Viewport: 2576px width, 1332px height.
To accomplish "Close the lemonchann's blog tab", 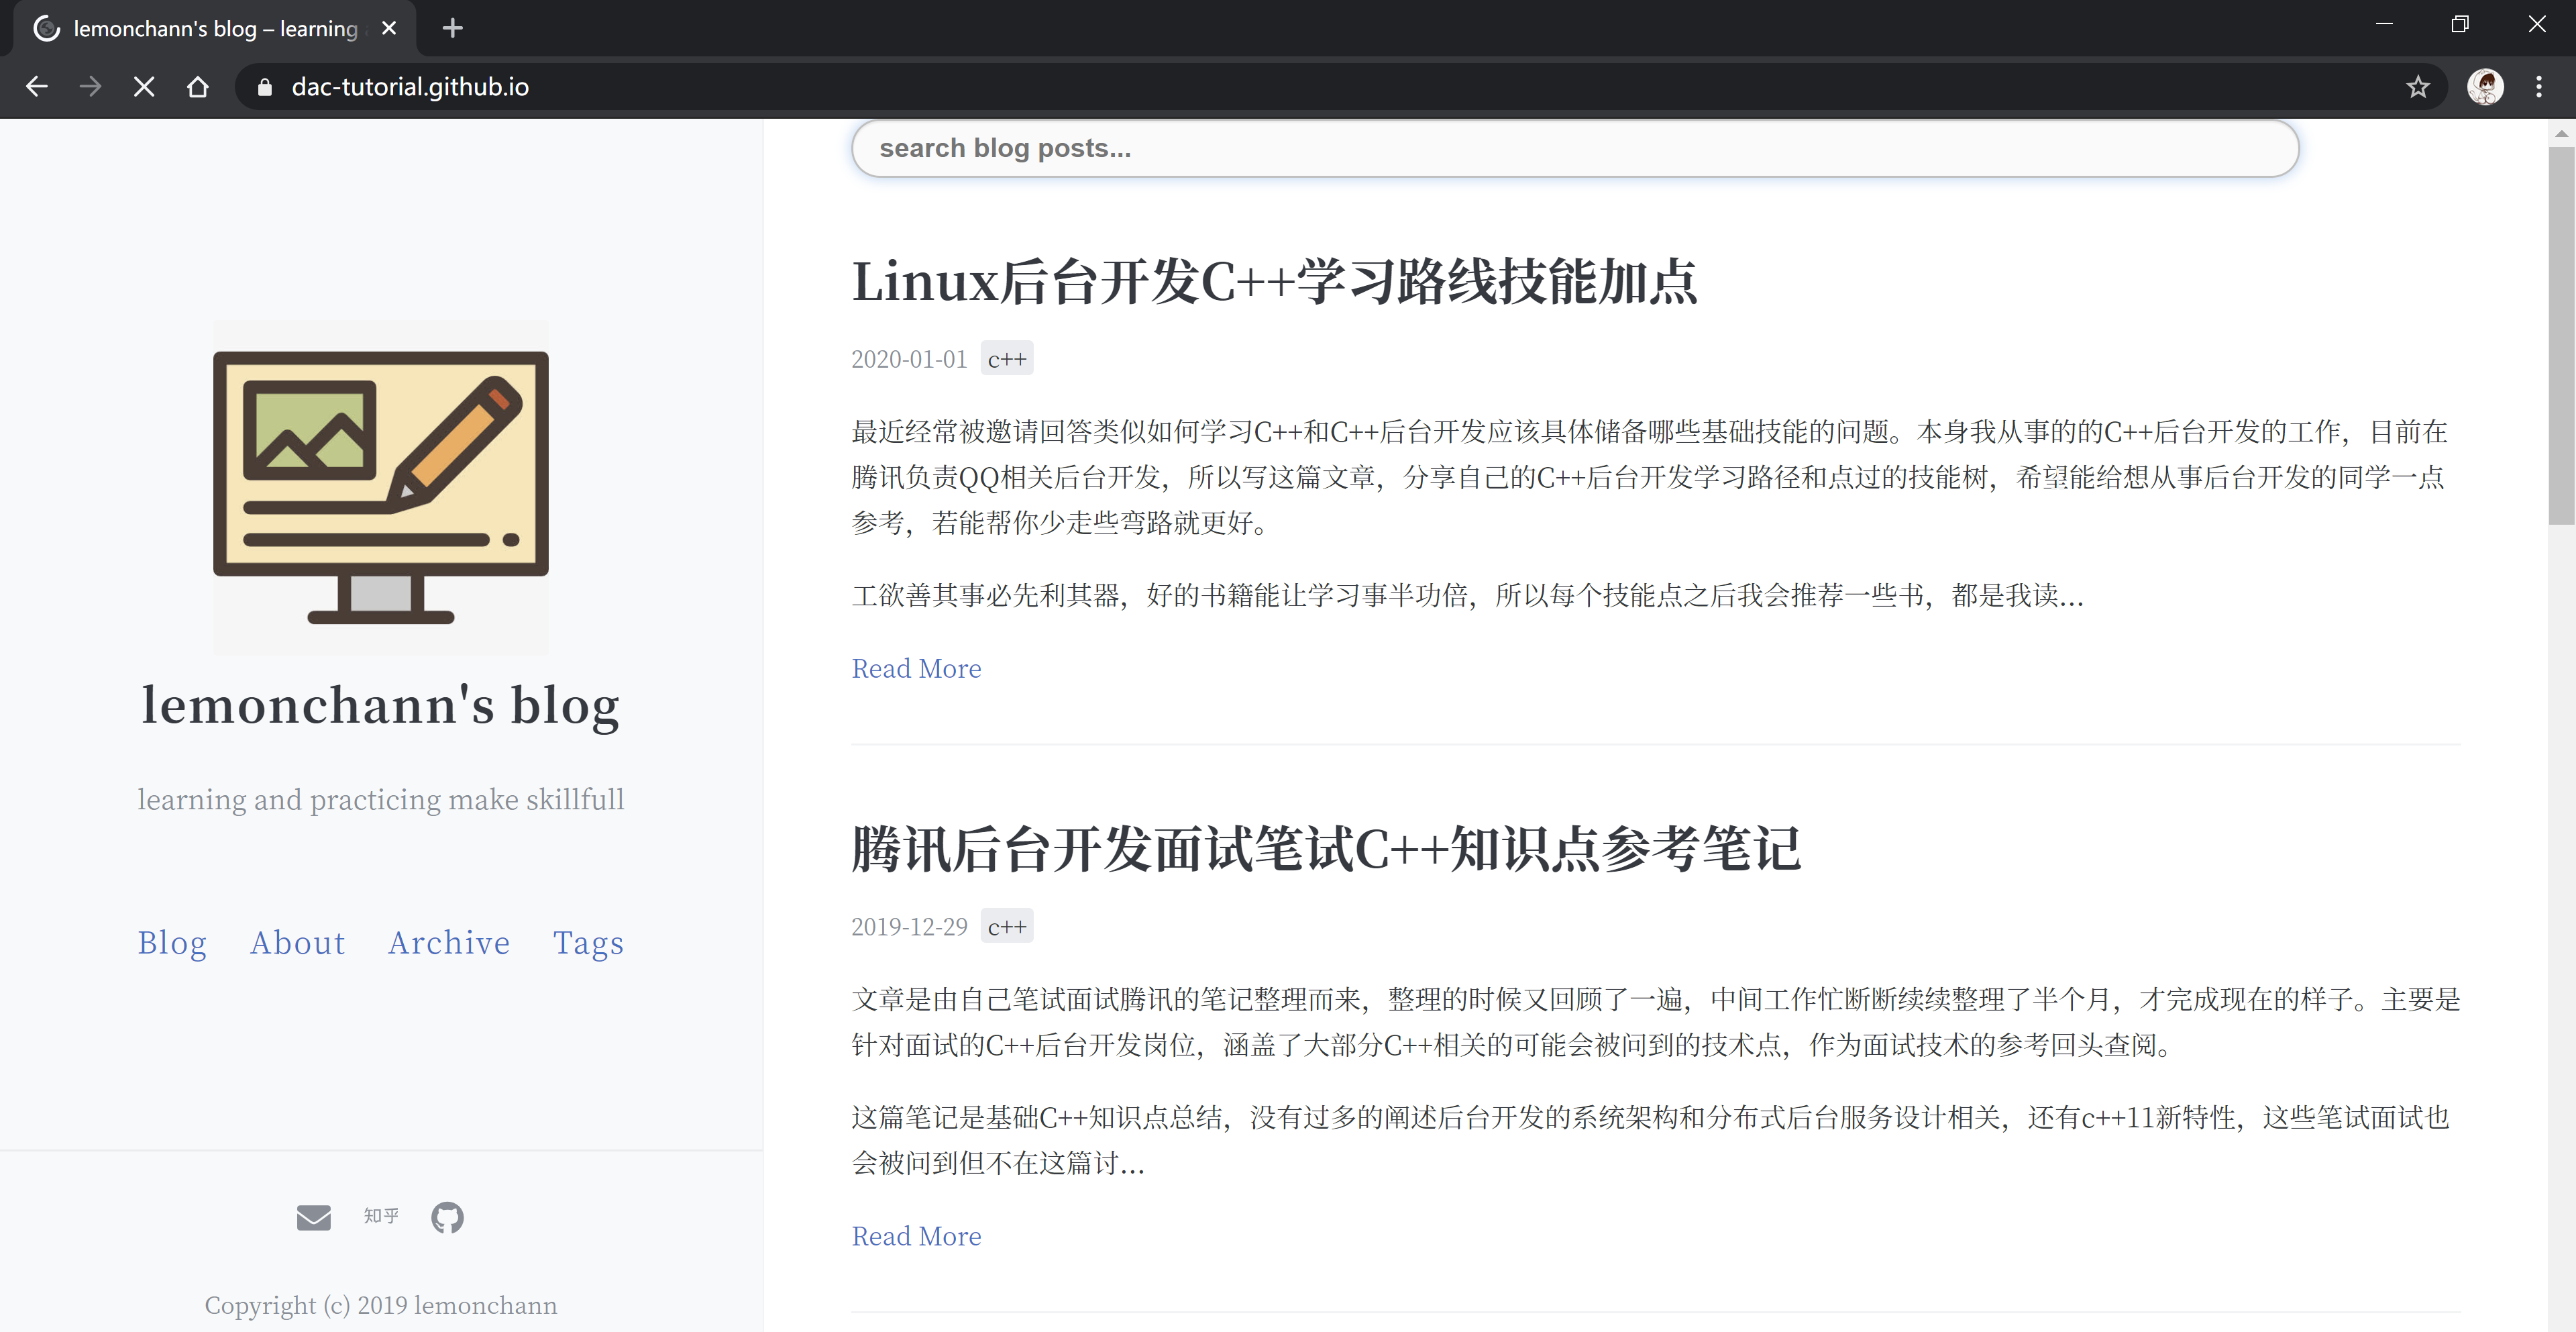I will (x=389, y=28).
